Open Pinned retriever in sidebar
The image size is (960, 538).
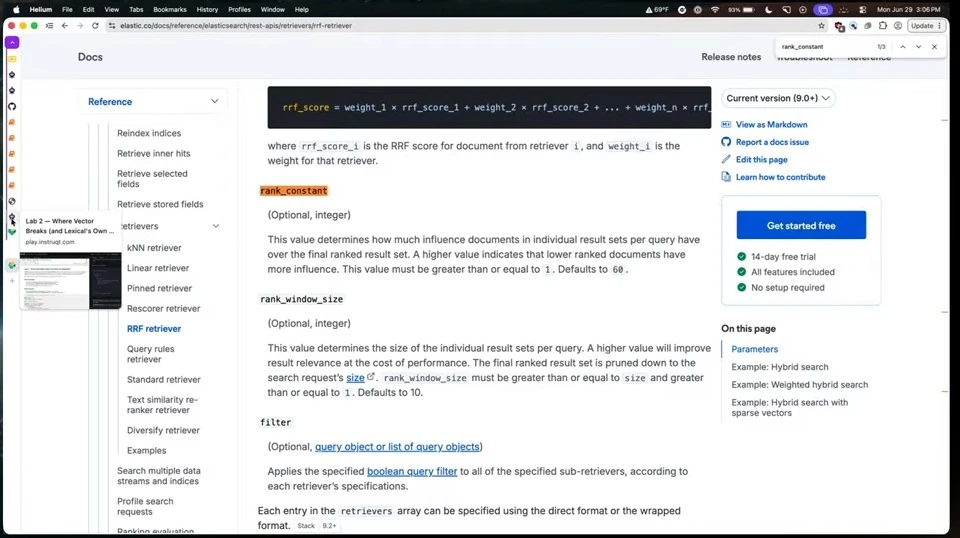click(159, 288)
